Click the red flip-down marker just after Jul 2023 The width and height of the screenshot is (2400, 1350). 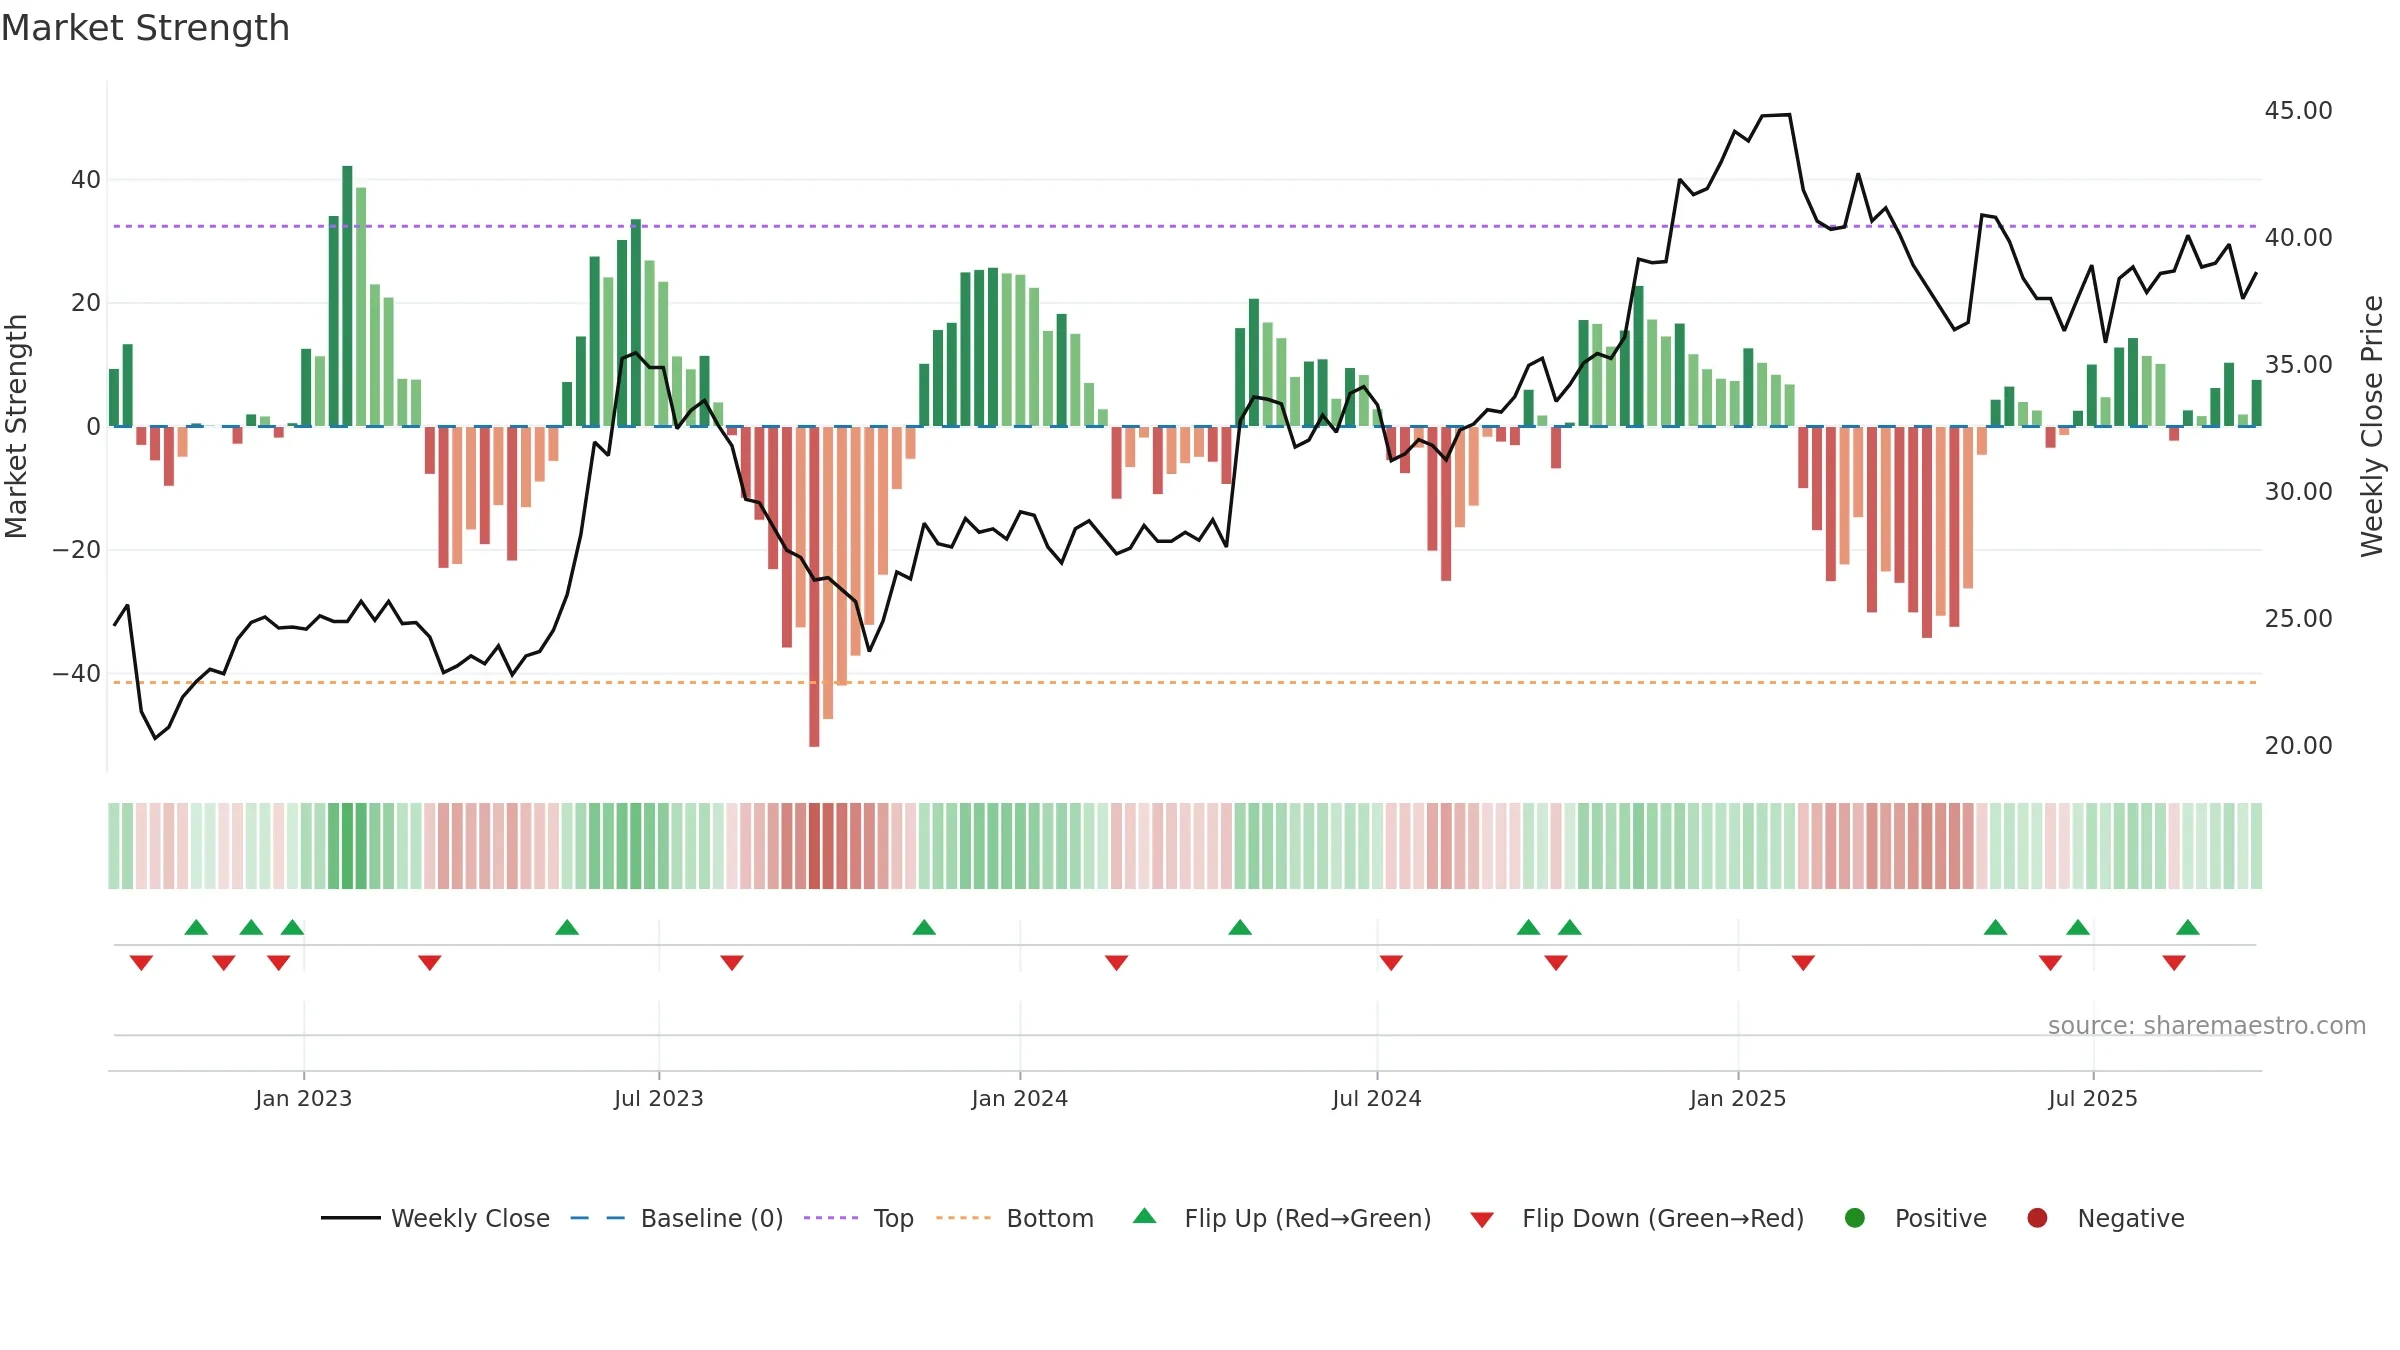click(x=732, y=963)
